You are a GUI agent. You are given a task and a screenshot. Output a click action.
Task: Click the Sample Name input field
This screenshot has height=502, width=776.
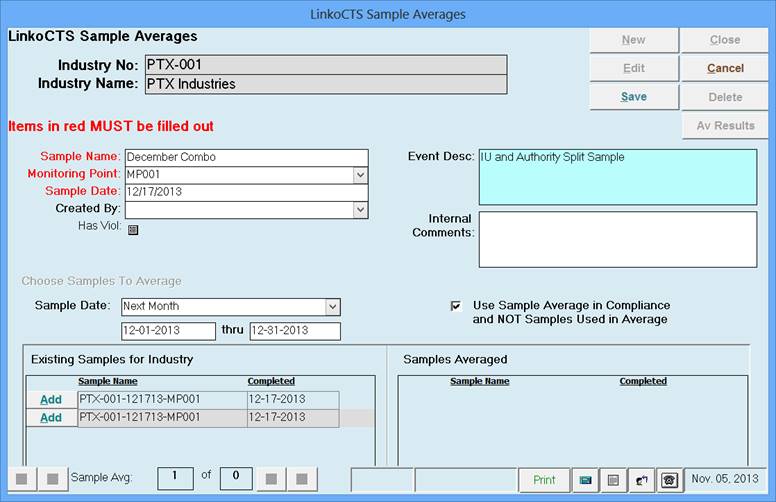(246, 157)
